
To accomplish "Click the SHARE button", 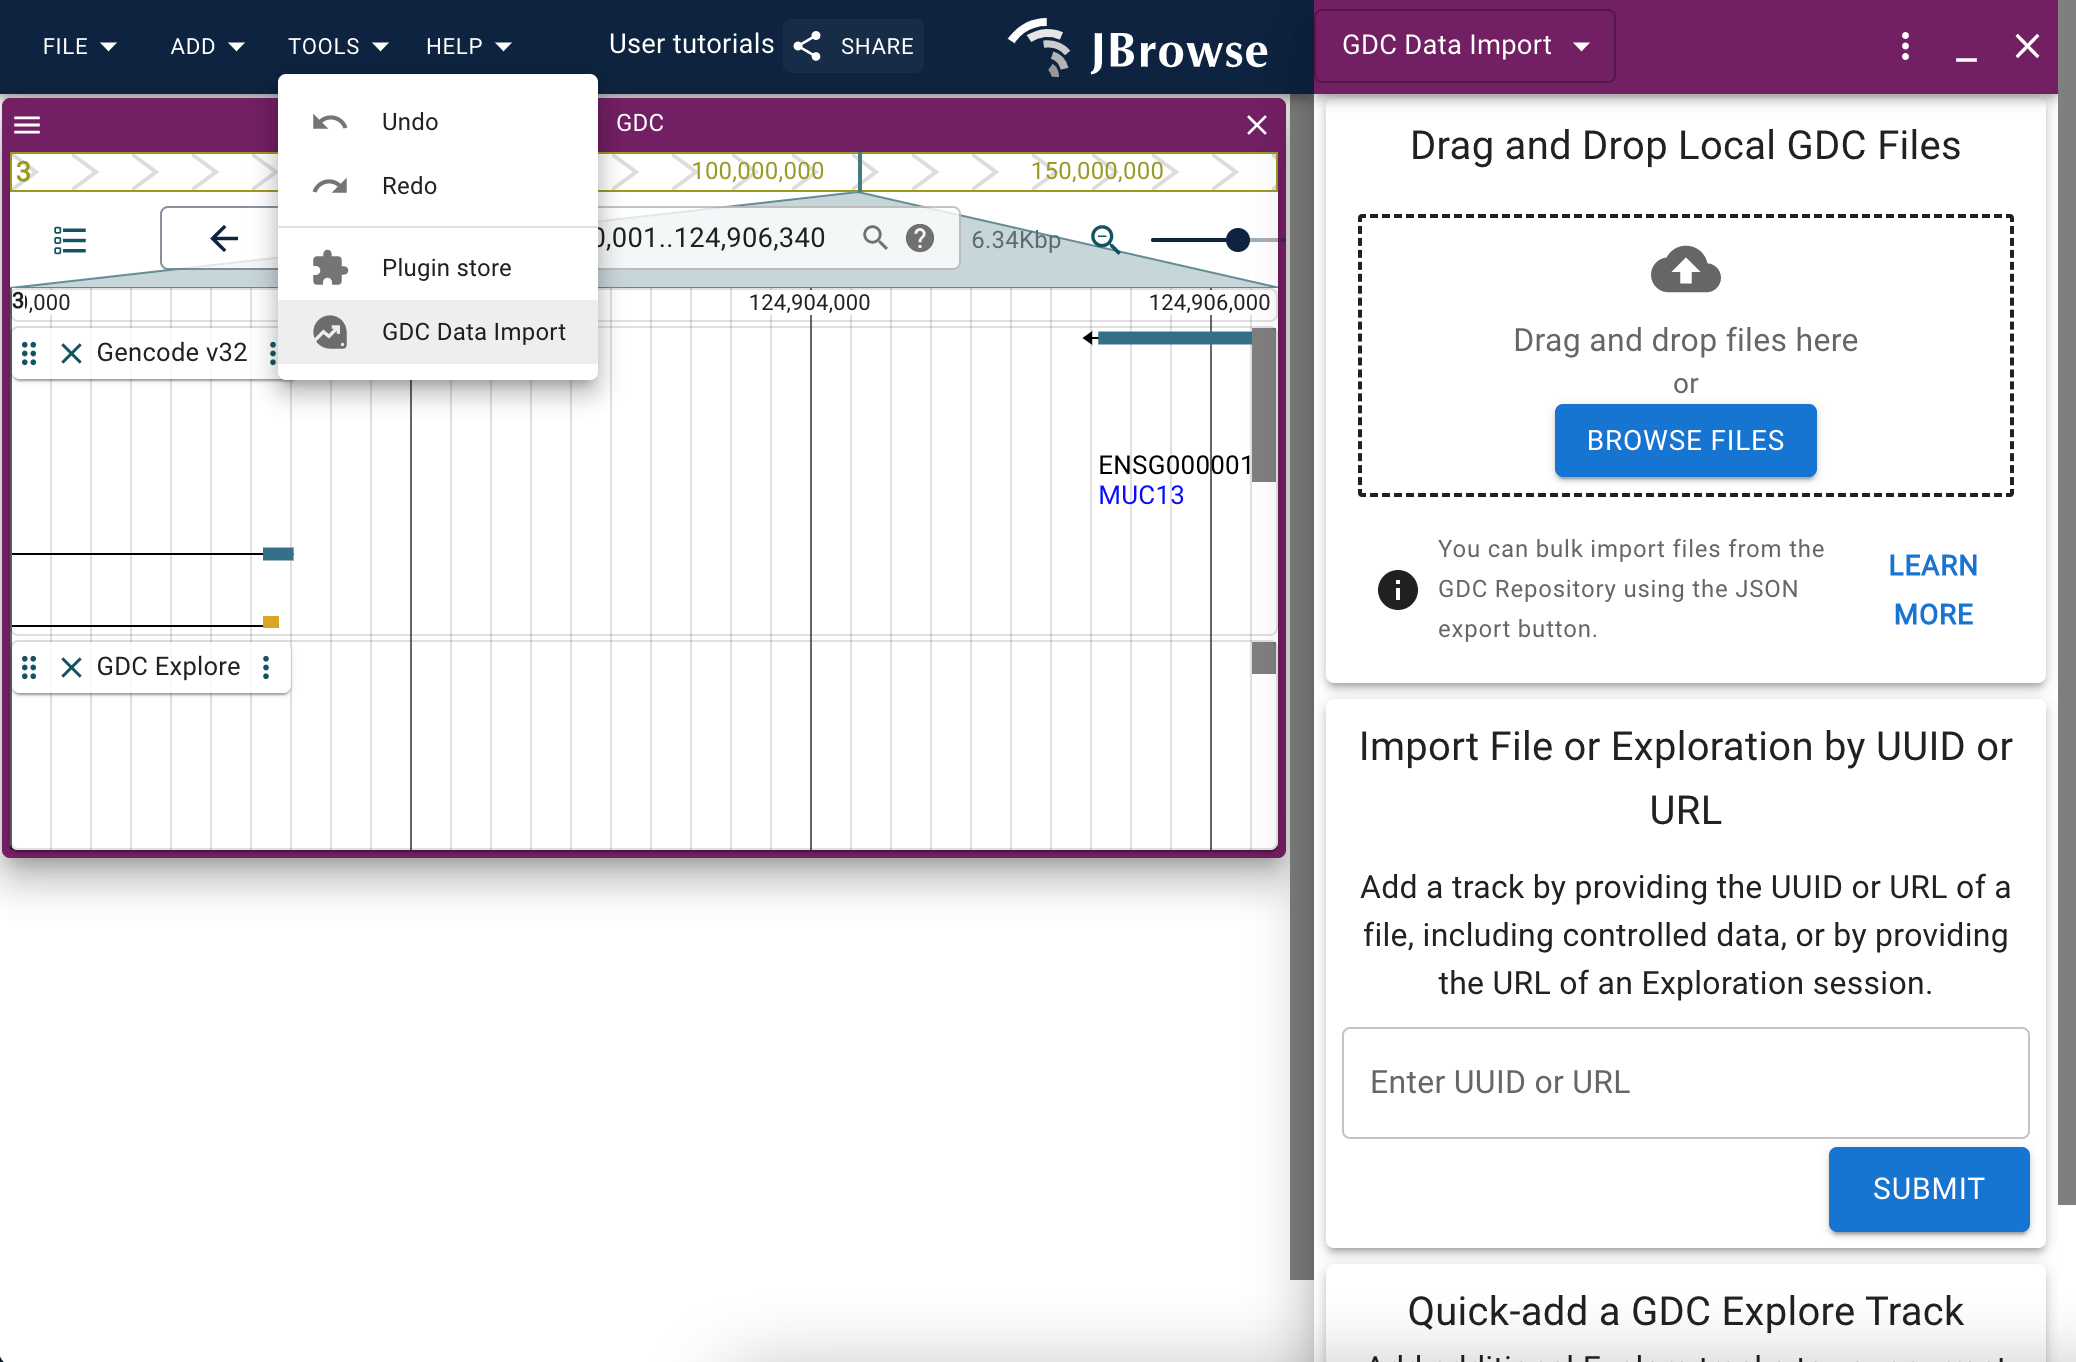I will [853, 46].
